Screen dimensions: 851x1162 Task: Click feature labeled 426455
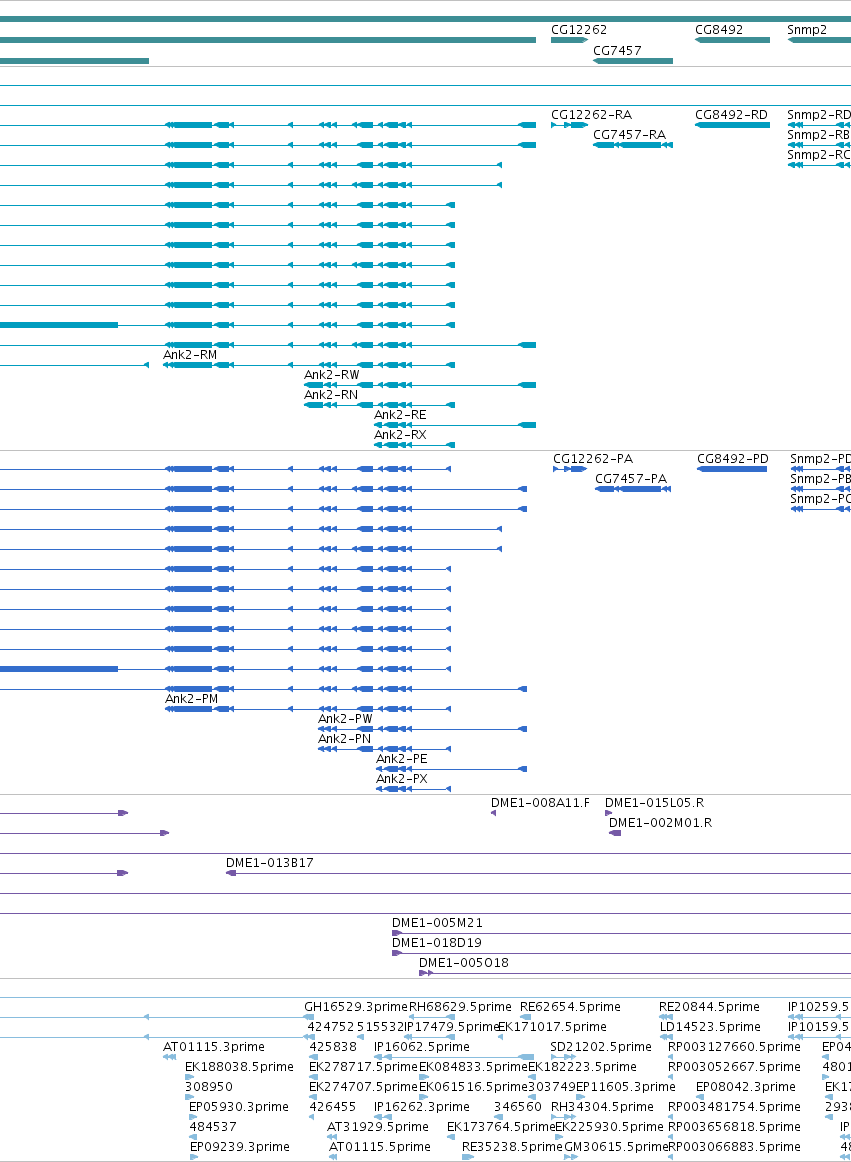[x=333, y=1107]
